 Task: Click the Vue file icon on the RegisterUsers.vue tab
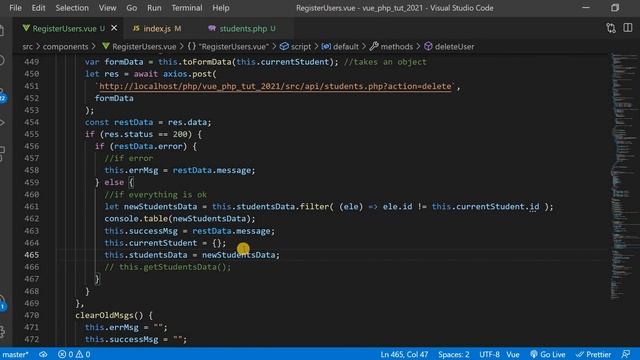pos(26,28)
